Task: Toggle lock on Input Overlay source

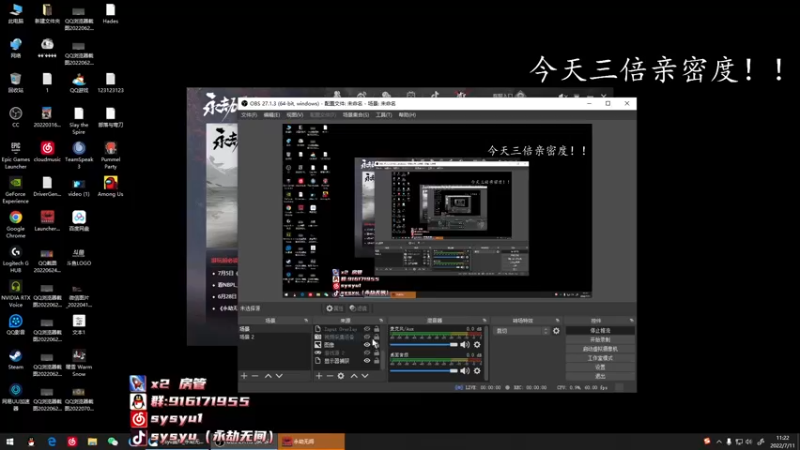Action: click(377, 329)
